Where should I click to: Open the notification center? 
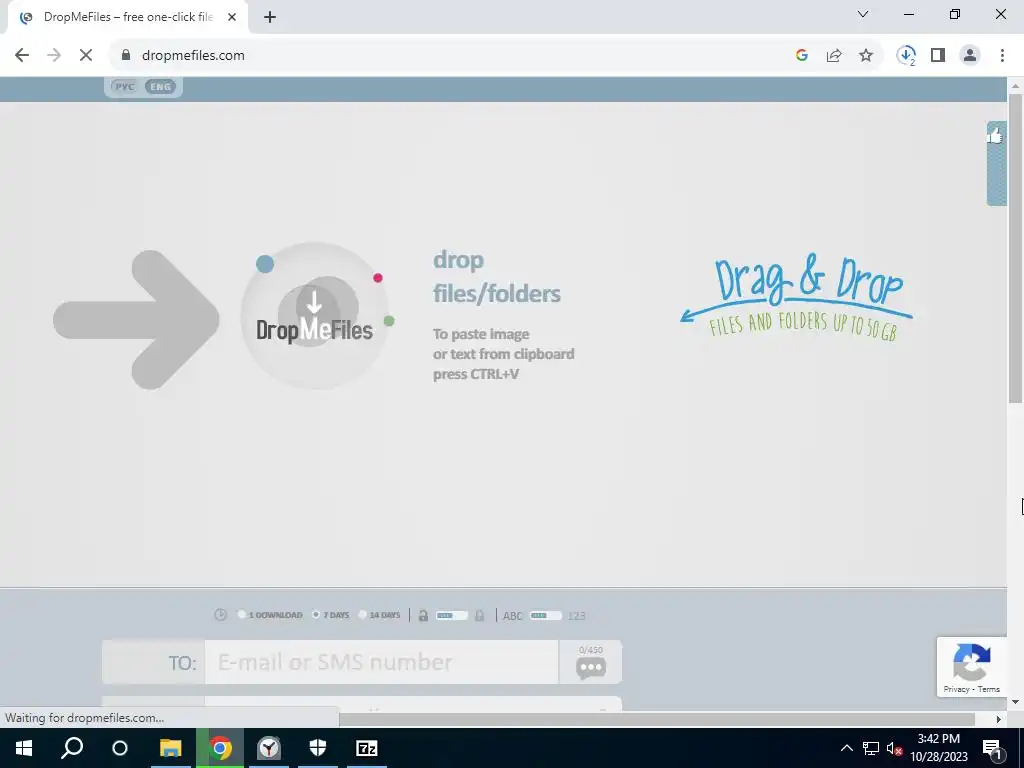(x=993, y=748)
